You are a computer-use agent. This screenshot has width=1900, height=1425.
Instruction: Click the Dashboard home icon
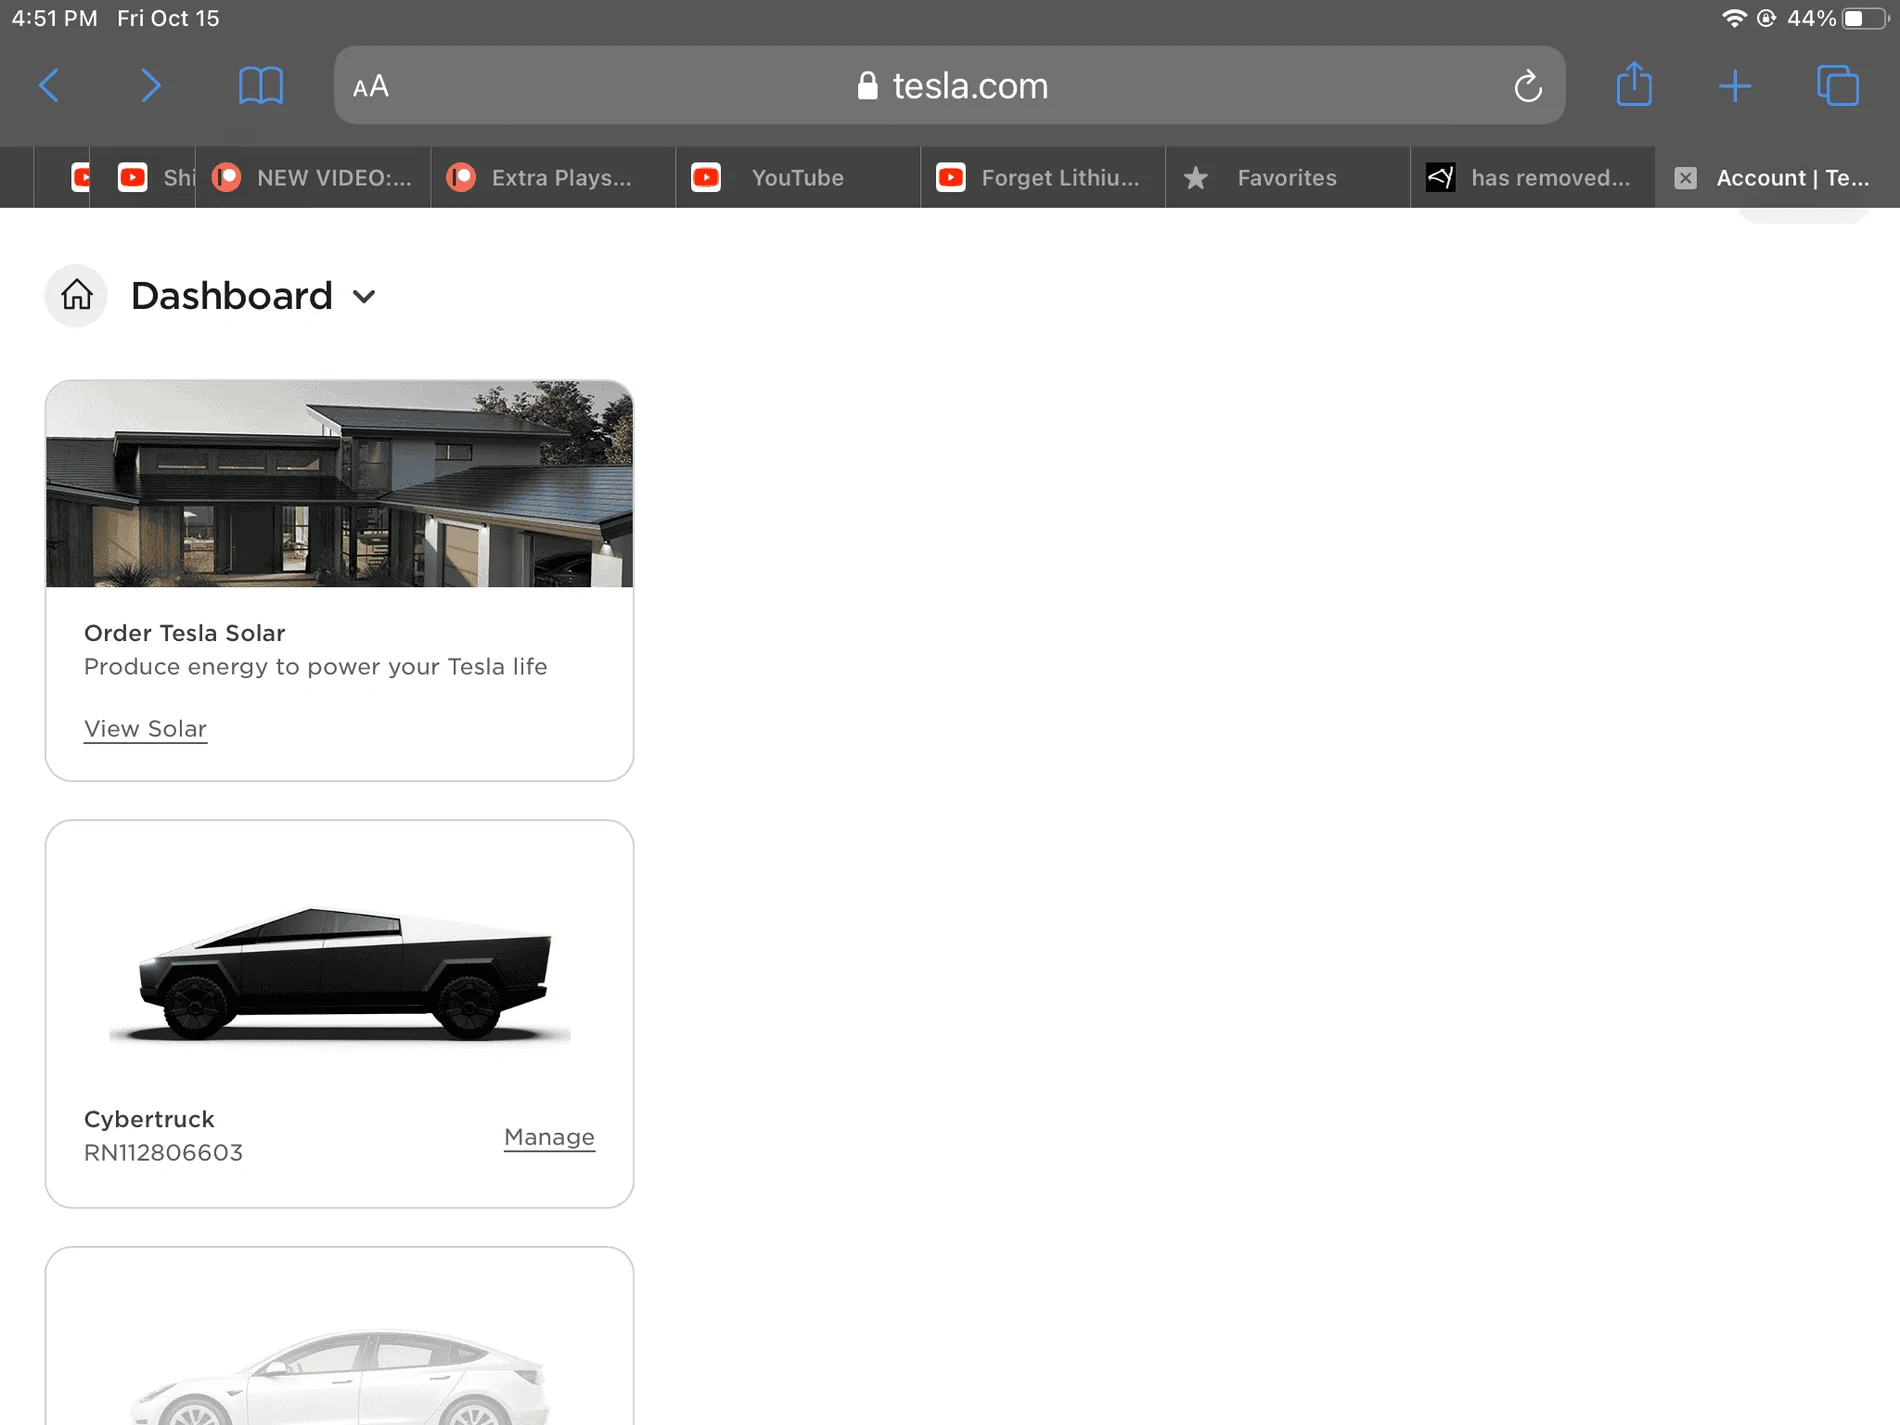coord(76,295)
